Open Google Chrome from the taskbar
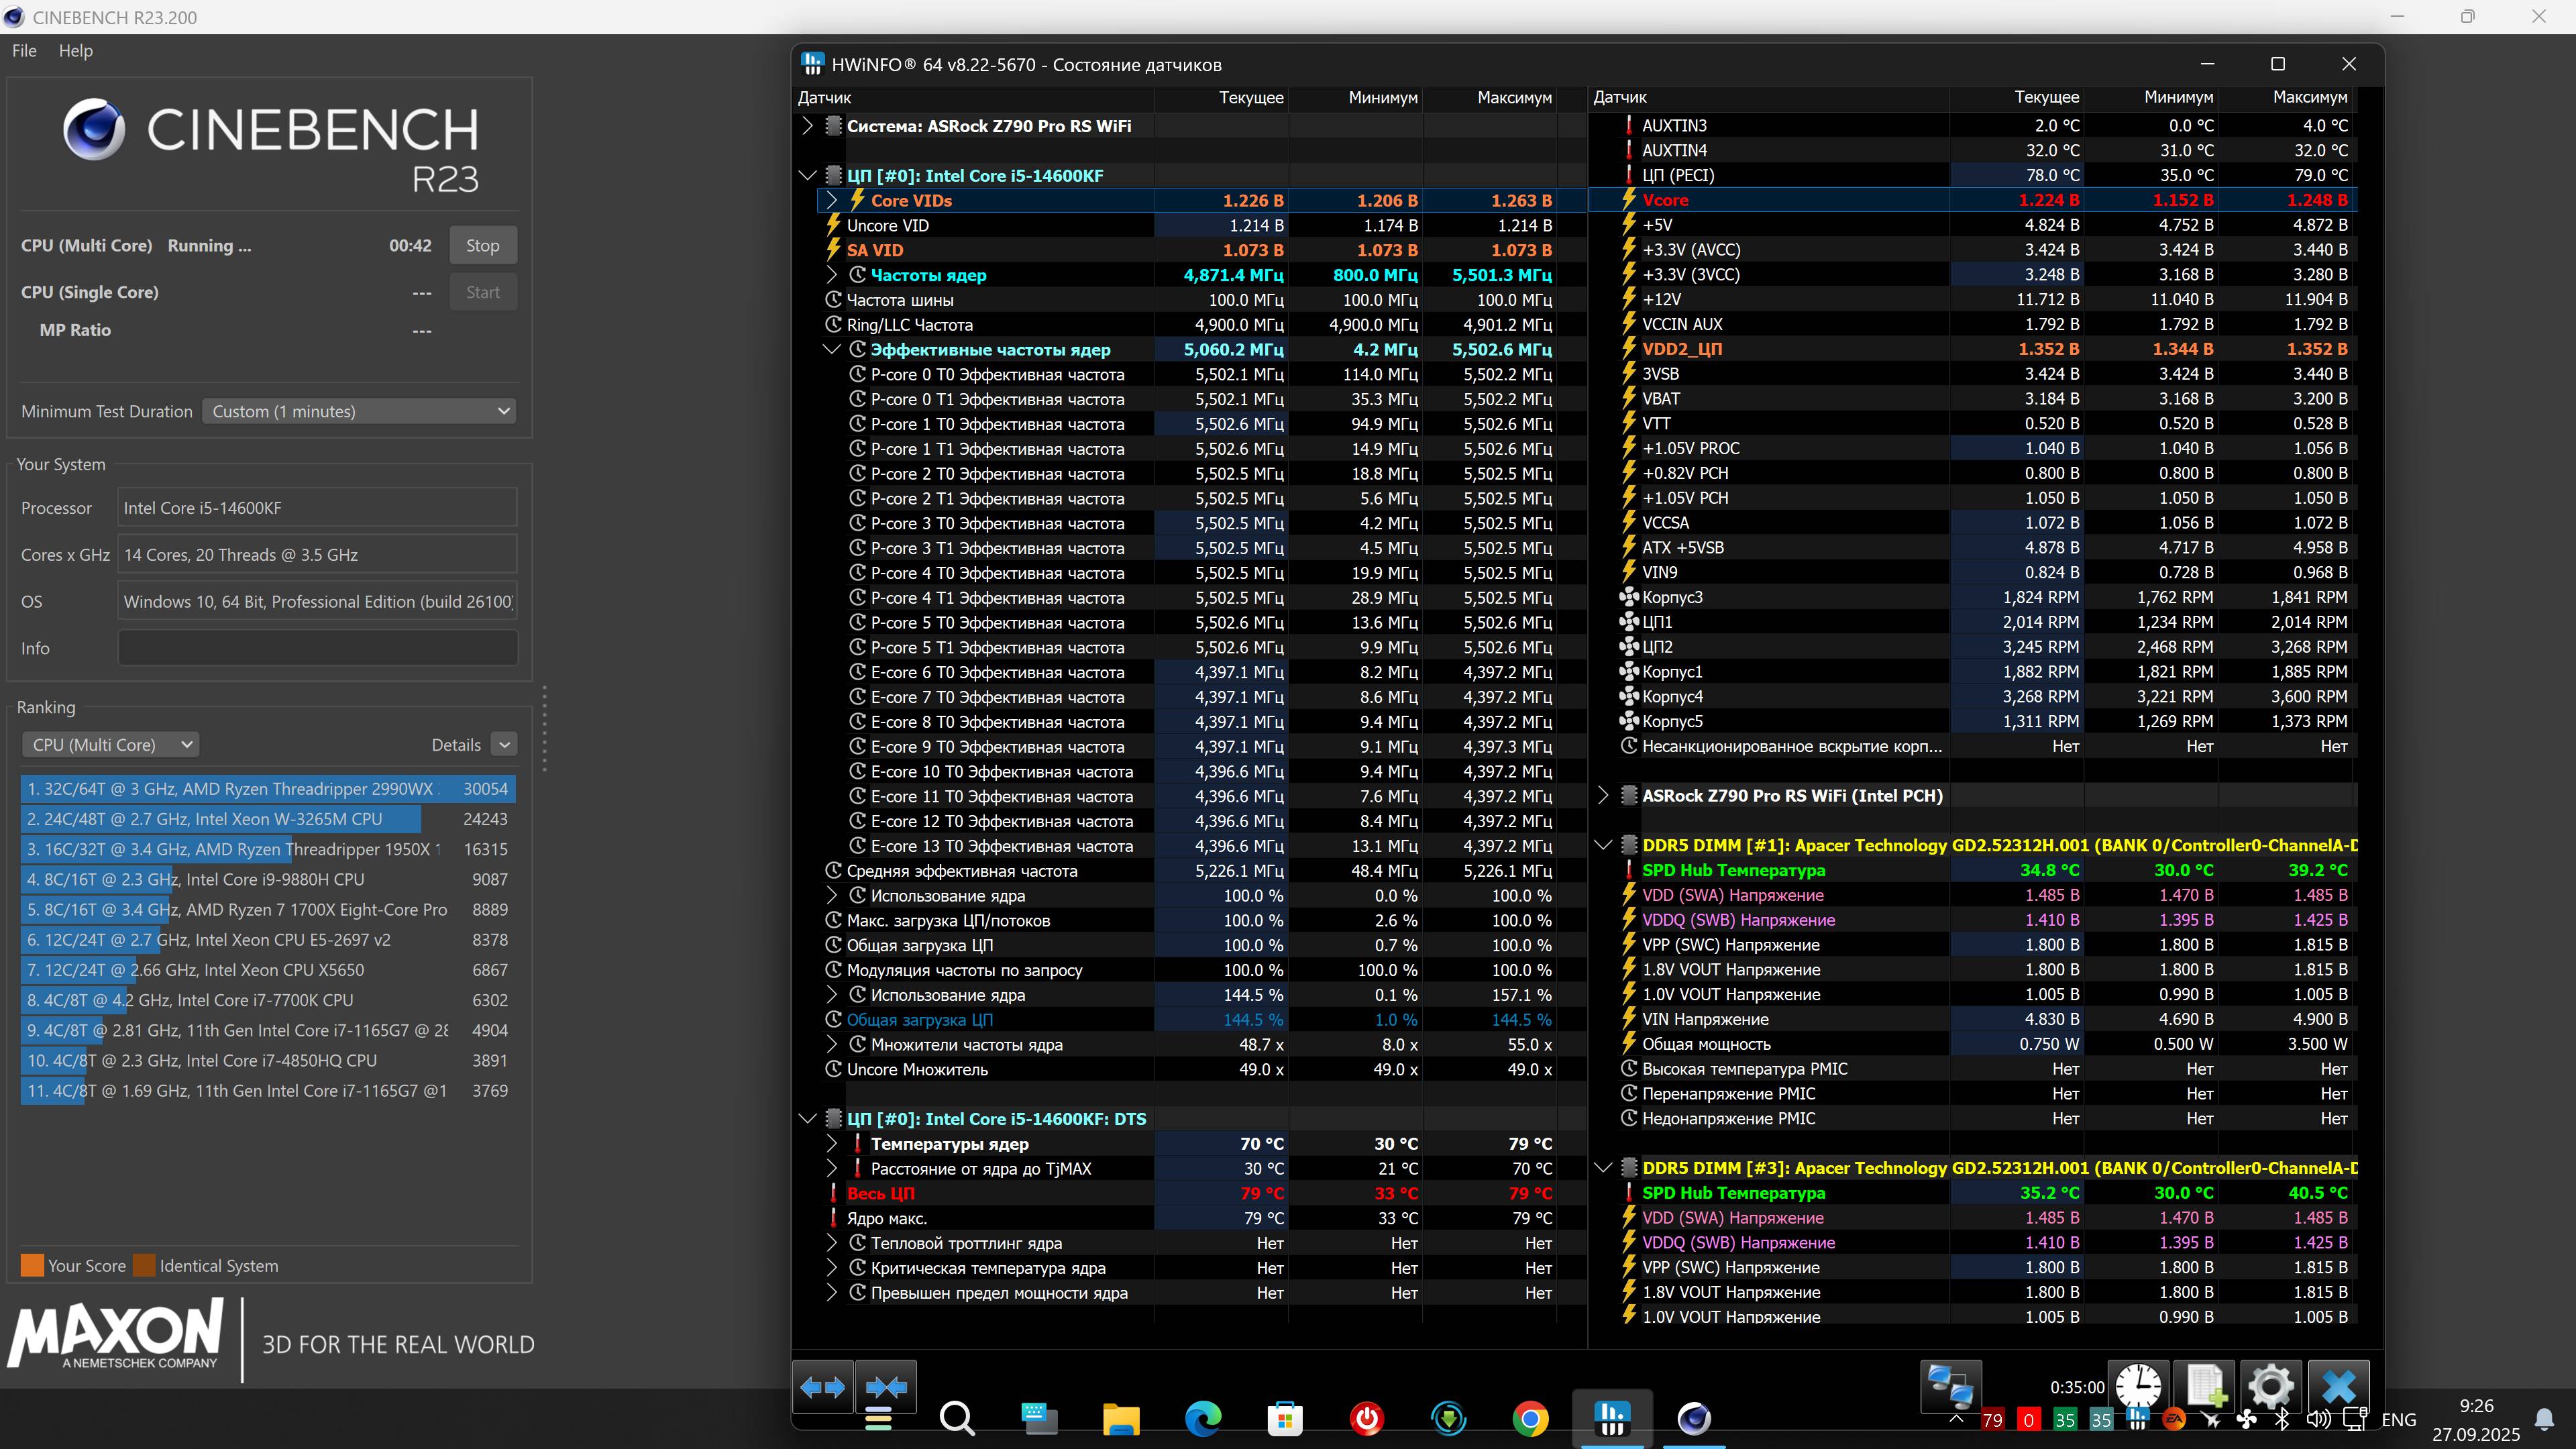Image resolution: width=2576 pixels, height=1449 pixels. (1530, 1419)
